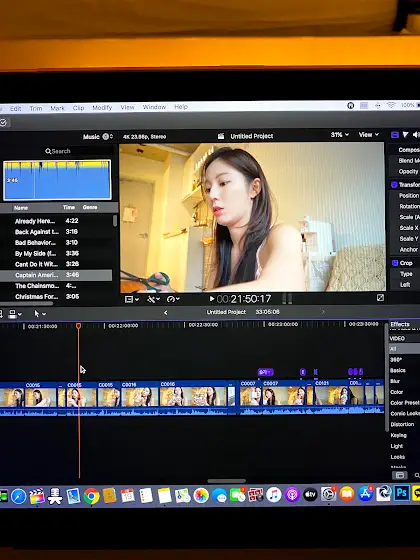The height and width of the screenshot is (560, 420).
Task: Open the Final Cut Pro dock icon
Action: tap(37, 496)
